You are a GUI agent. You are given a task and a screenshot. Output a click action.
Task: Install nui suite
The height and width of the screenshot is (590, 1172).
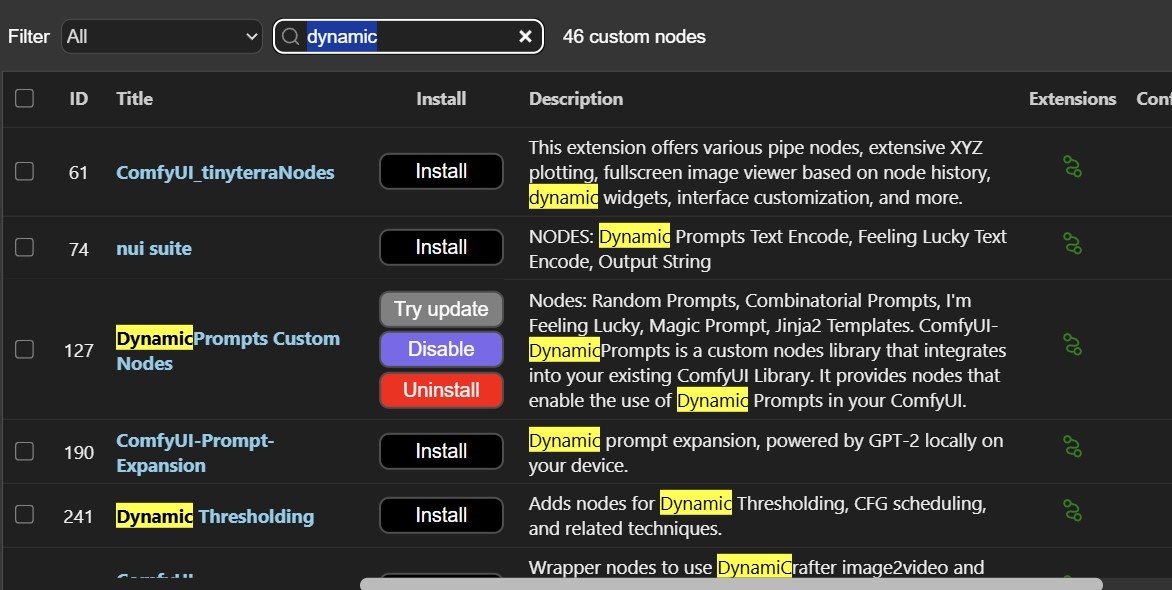point(441,248)
